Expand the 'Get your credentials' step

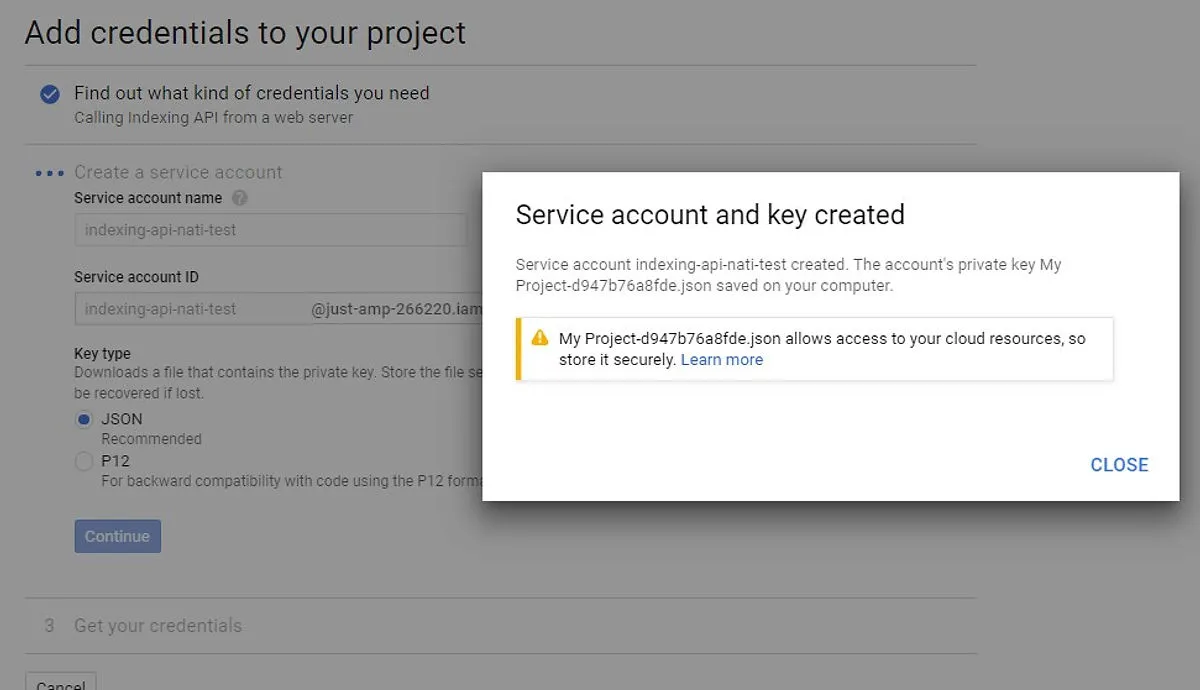(158, 626)
